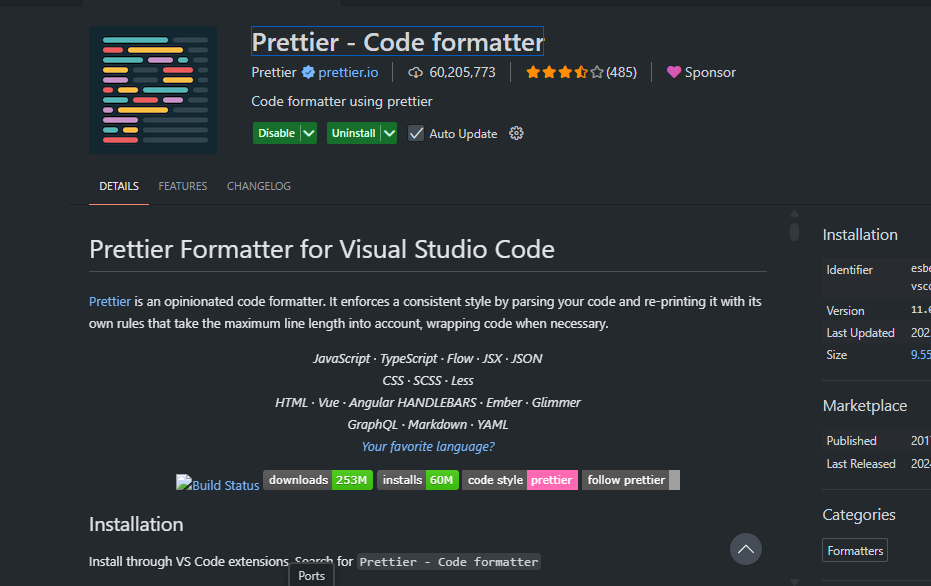Open the extension settings gear menu
The width and height of the screenshot is (931, 586).
[x=516, y=133]
